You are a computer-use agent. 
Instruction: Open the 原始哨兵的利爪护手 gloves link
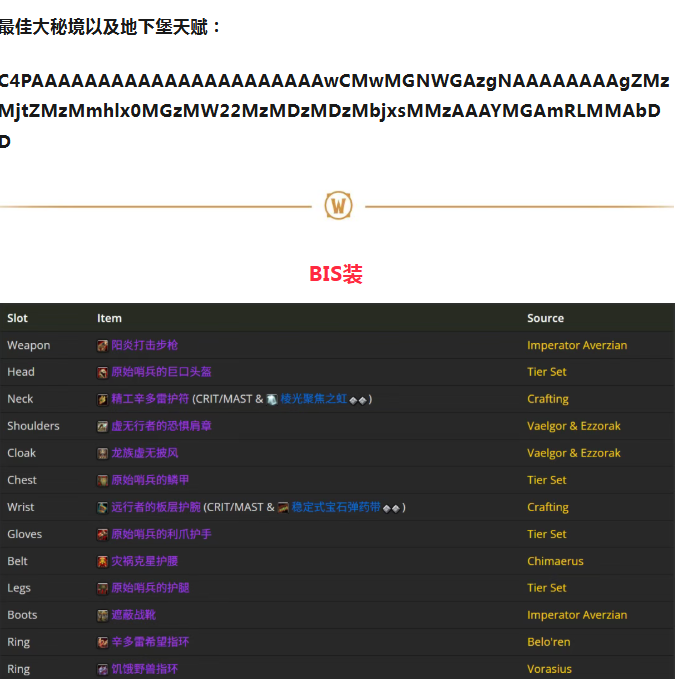tap(160, 534)
